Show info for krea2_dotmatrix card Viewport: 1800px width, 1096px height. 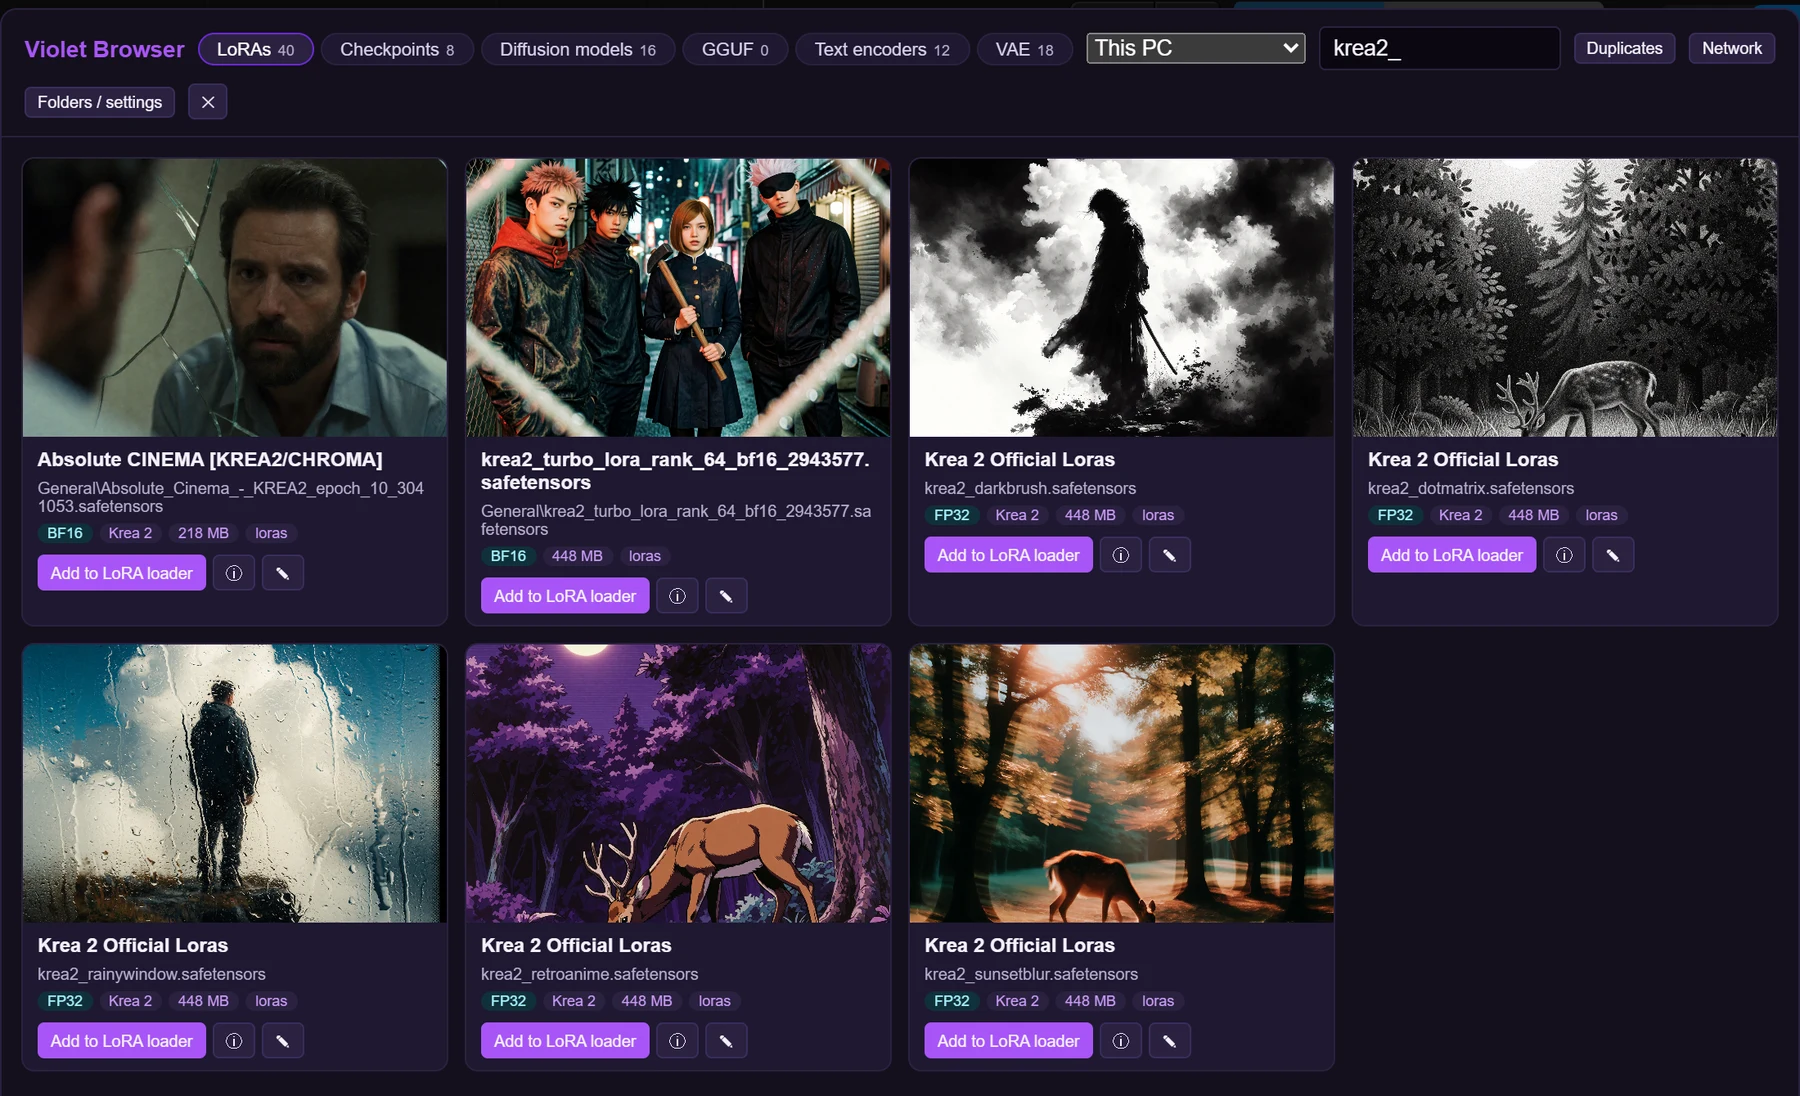coord(1564,555)
